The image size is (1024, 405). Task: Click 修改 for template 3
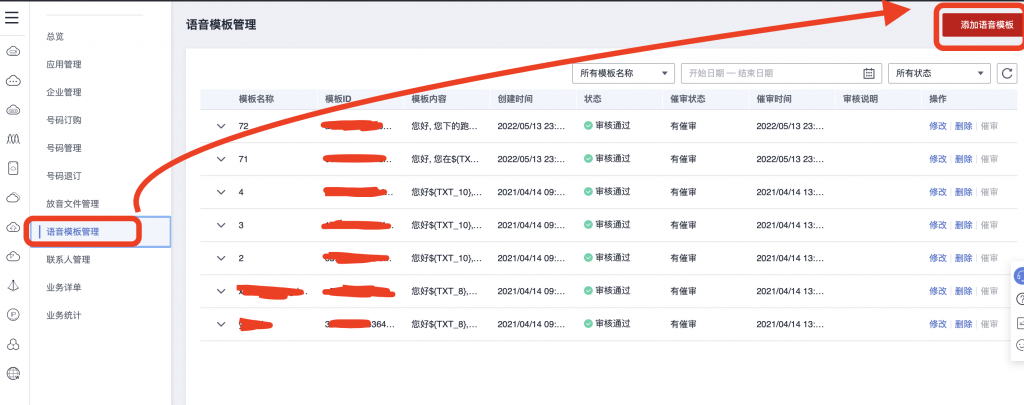coord(937,225)
